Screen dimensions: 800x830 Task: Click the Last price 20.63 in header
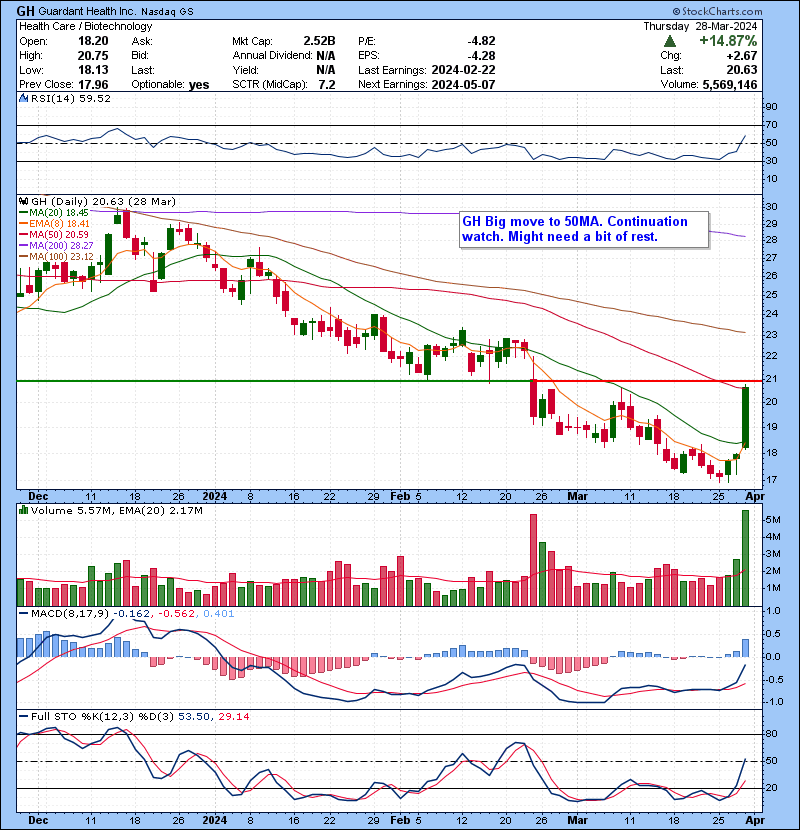click(741, 70)
